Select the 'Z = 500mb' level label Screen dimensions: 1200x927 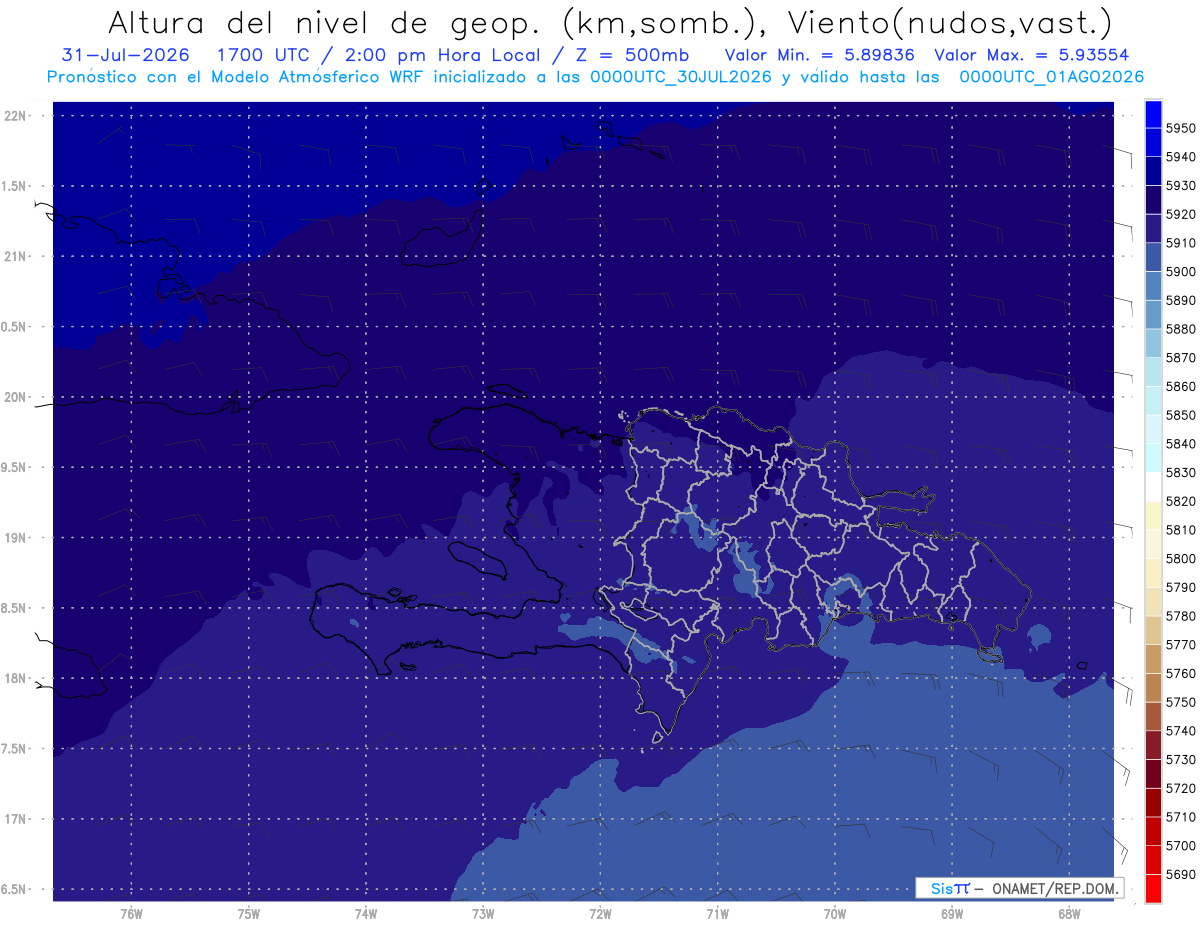(x=632, y=55)
